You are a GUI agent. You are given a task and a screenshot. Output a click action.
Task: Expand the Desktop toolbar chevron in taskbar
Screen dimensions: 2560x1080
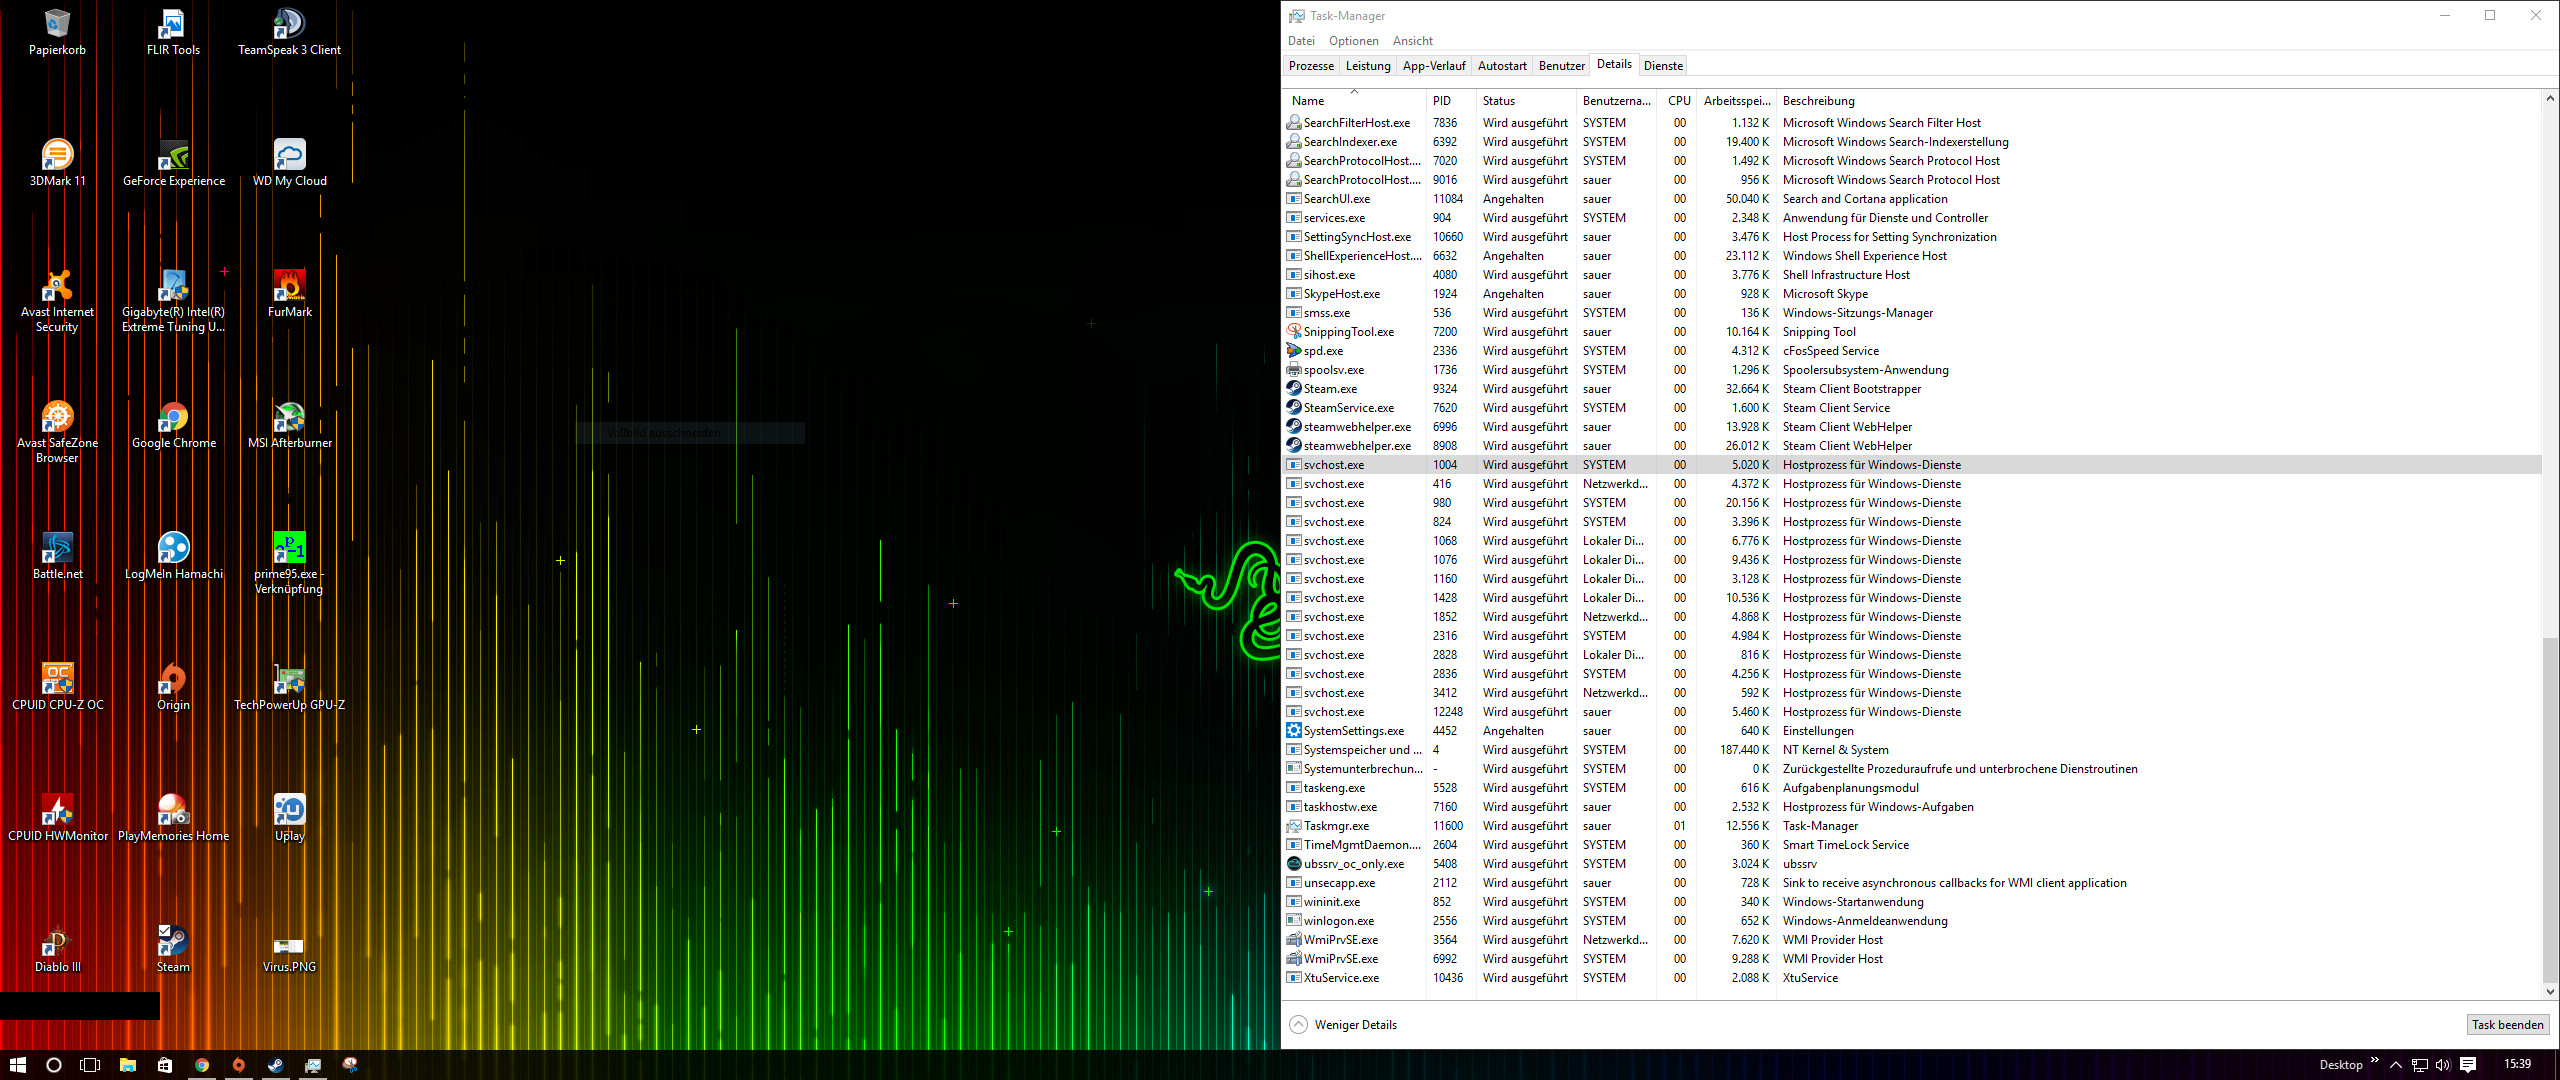click(2374, 1061)
